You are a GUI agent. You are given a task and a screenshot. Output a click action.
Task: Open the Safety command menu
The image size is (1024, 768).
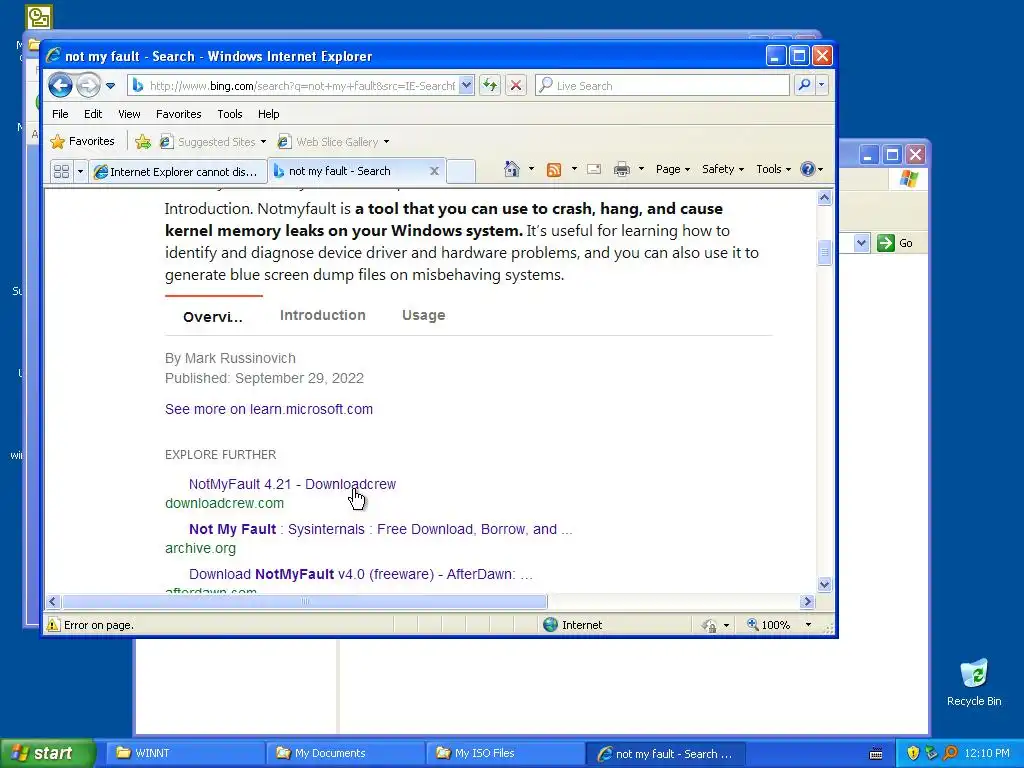pyautogui.click(x=722, y=169)
